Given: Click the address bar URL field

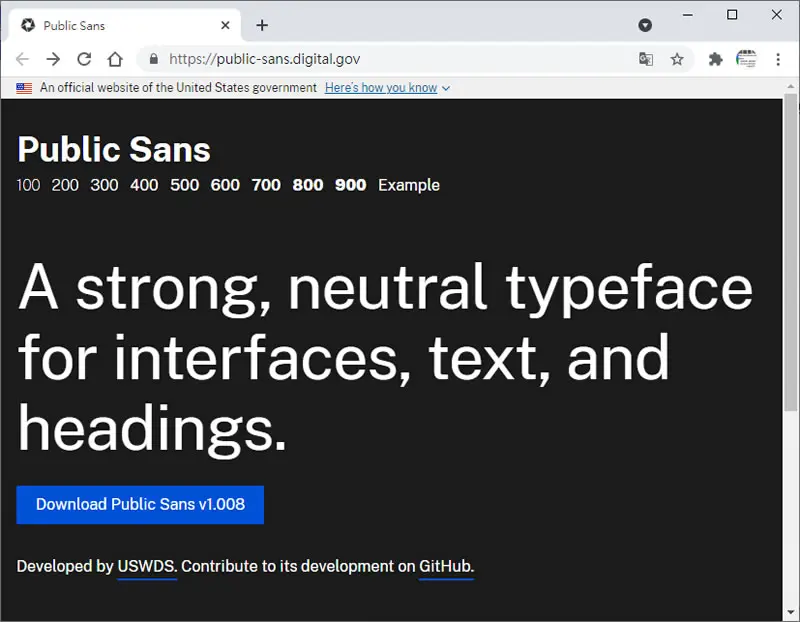Looking at the screenshot, I should coord(388,59).
